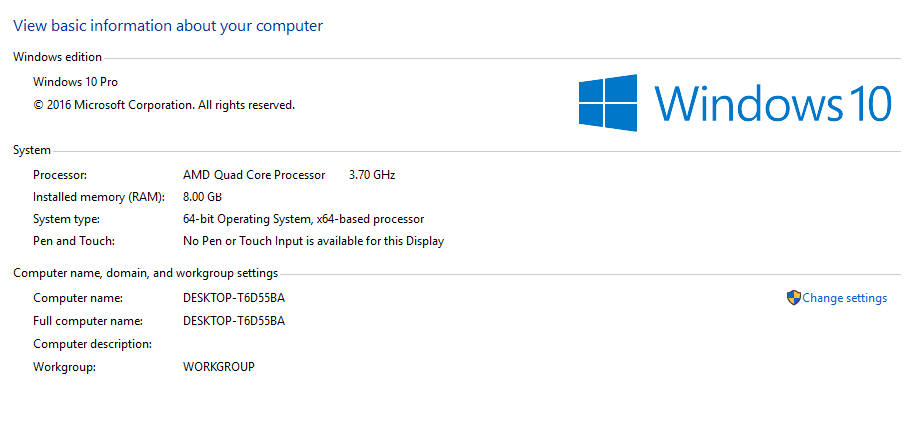Screen dimensions: 907x423
Task: Click the 8.00 GB installed memory value
Action: point(202,197)
